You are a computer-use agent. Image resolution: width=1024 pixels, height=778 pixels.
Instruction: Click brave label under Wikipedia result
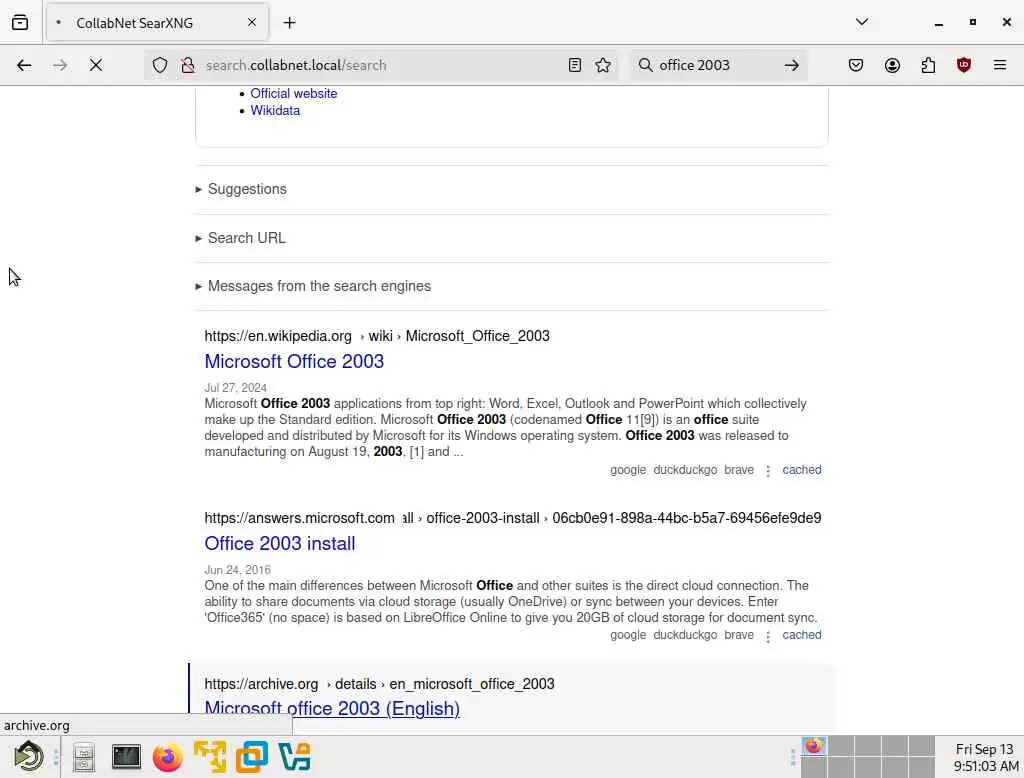[x=739, y=470]
